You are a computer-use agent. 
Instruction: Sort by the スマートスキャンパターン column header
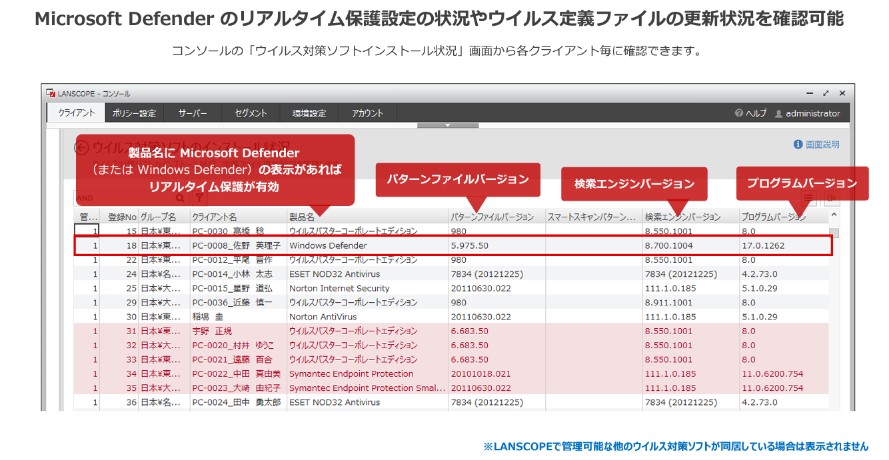click(594, 217)
